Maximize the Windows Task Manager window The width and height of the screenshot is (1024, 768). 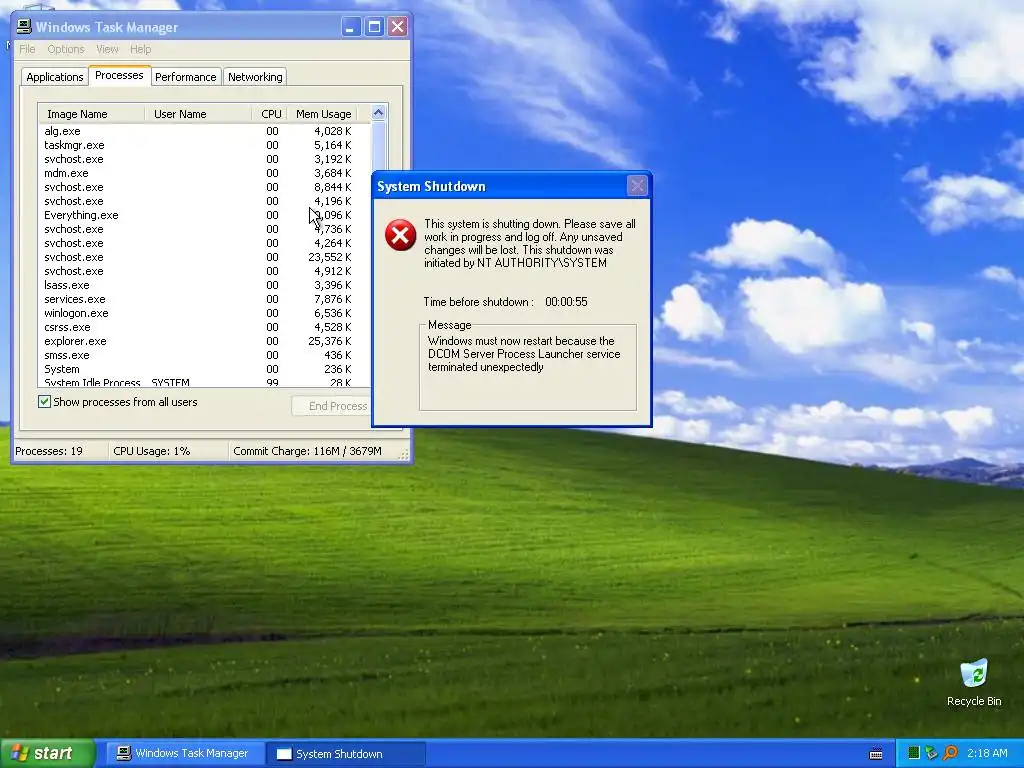(x=374, y=27)
